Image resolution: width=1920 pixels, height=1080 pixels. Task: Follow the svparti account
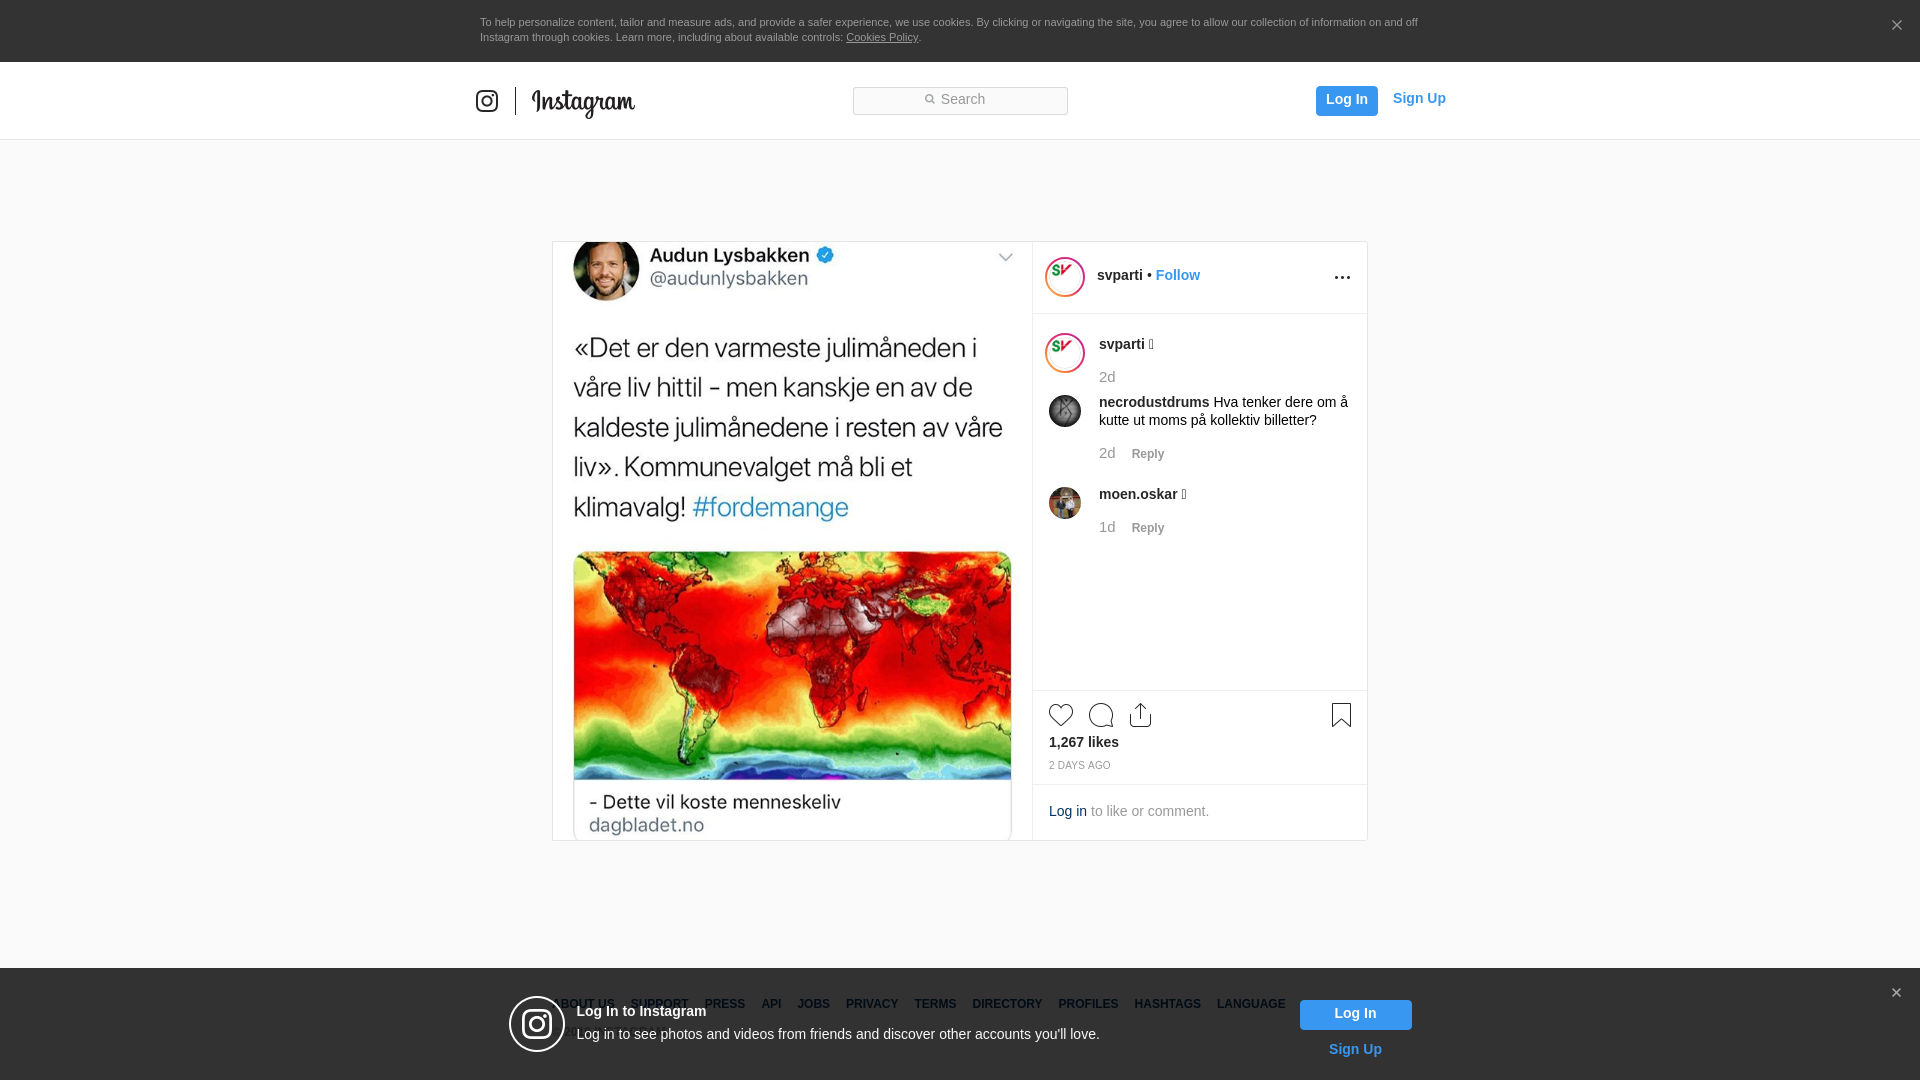(1178, 275)
